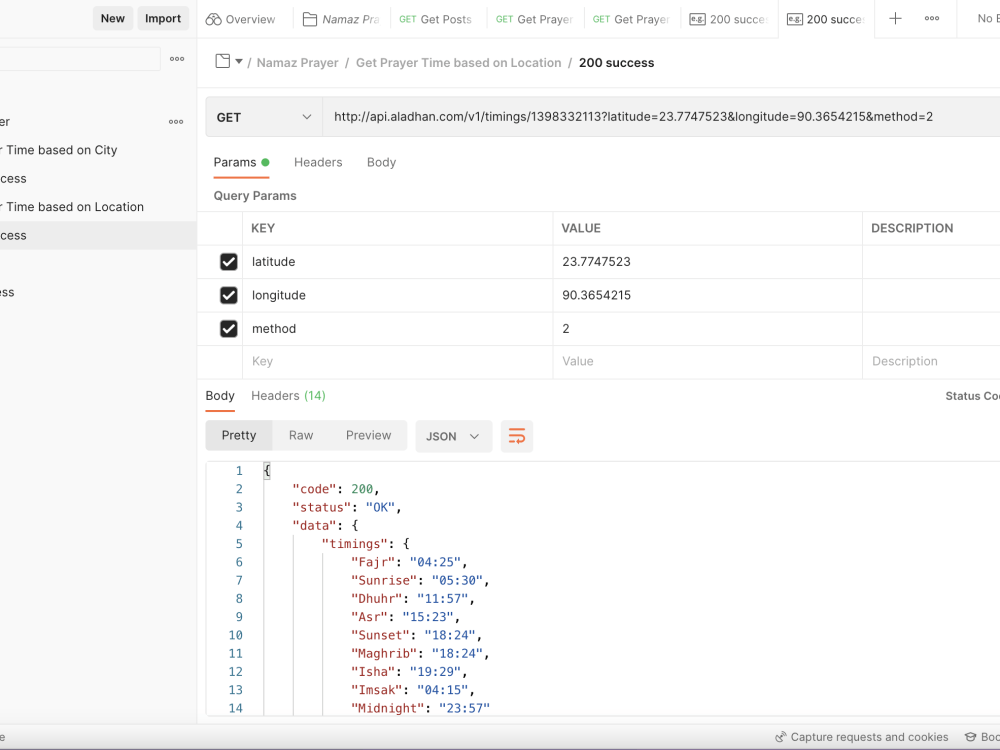Select the Params tab

pyautogui.click(x=241, y=163)
